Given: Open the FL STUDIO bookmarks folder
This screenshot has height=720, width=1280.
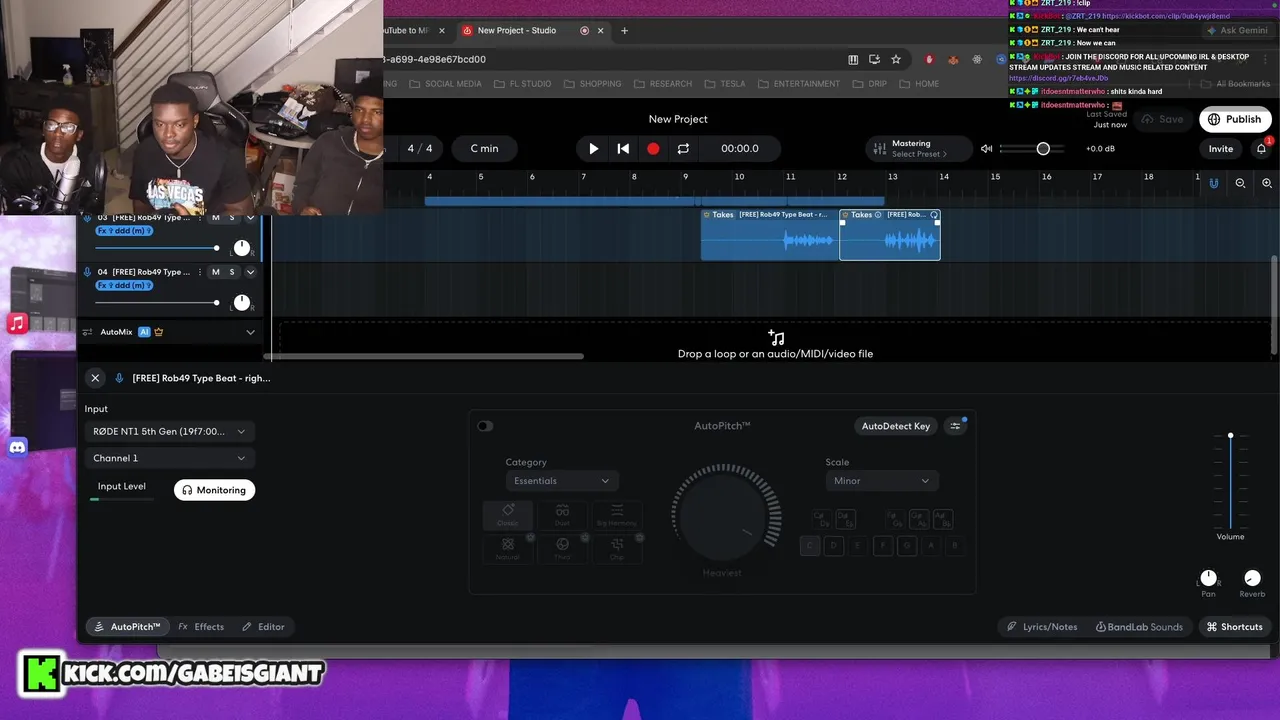Looking at the screenshot, I should [523, 84].
